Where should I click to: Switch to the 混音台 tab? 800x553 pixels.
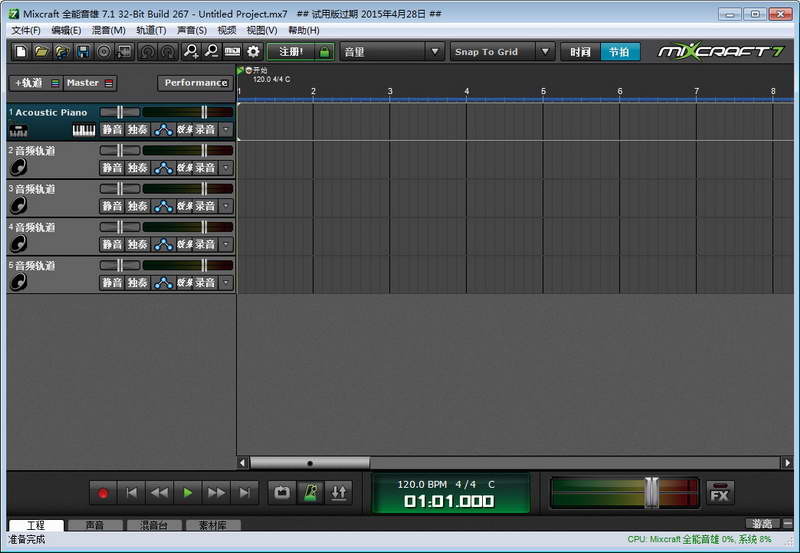[x=154, y=525]
